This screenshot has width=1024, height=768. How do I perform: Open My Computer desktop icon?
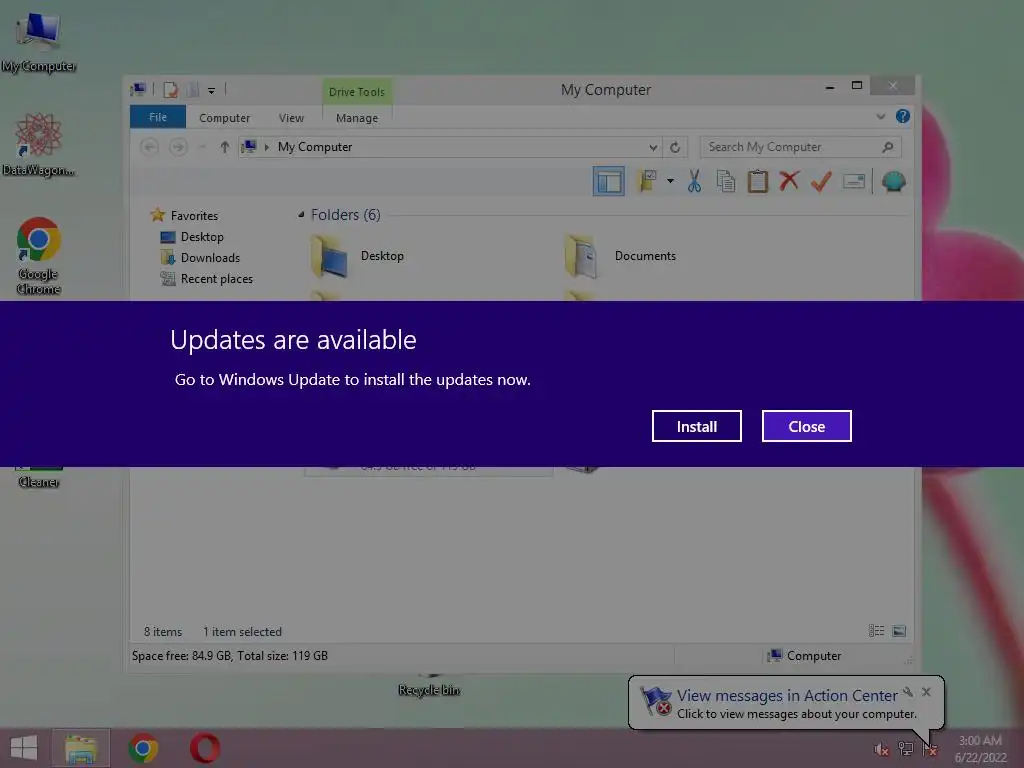[x=38, y=42]
